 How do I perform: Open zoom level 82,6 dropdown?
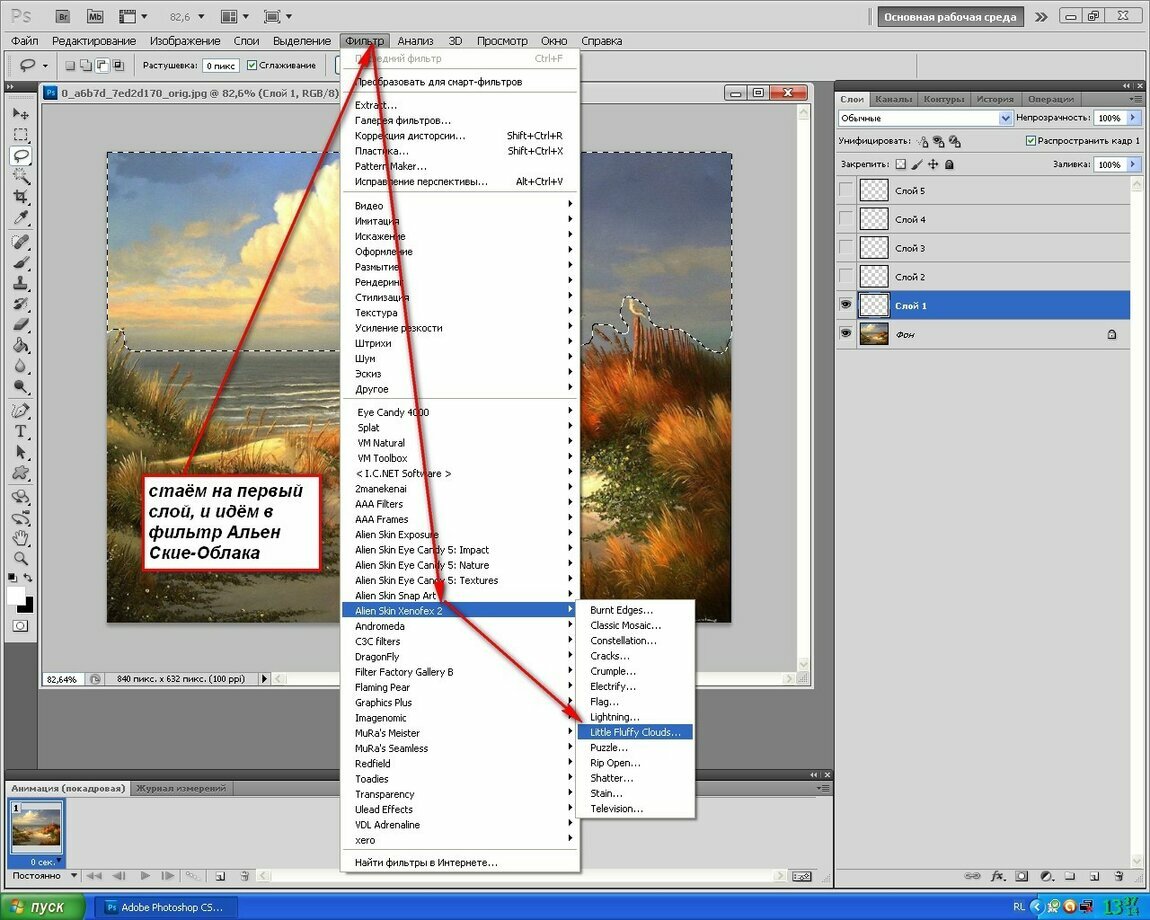(201, 16)
